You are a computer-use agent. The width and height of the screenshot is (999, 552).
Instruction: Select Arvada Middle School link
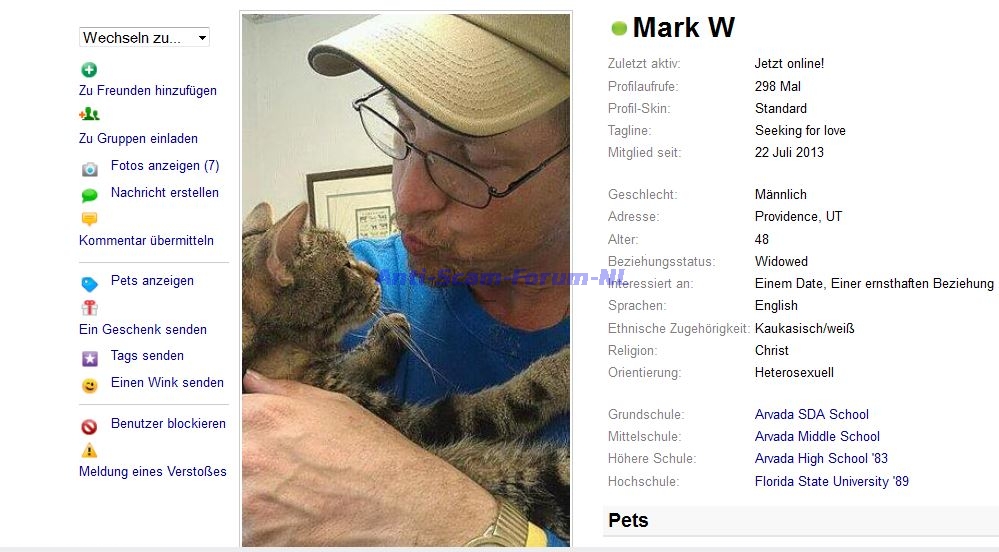point(817,437)
